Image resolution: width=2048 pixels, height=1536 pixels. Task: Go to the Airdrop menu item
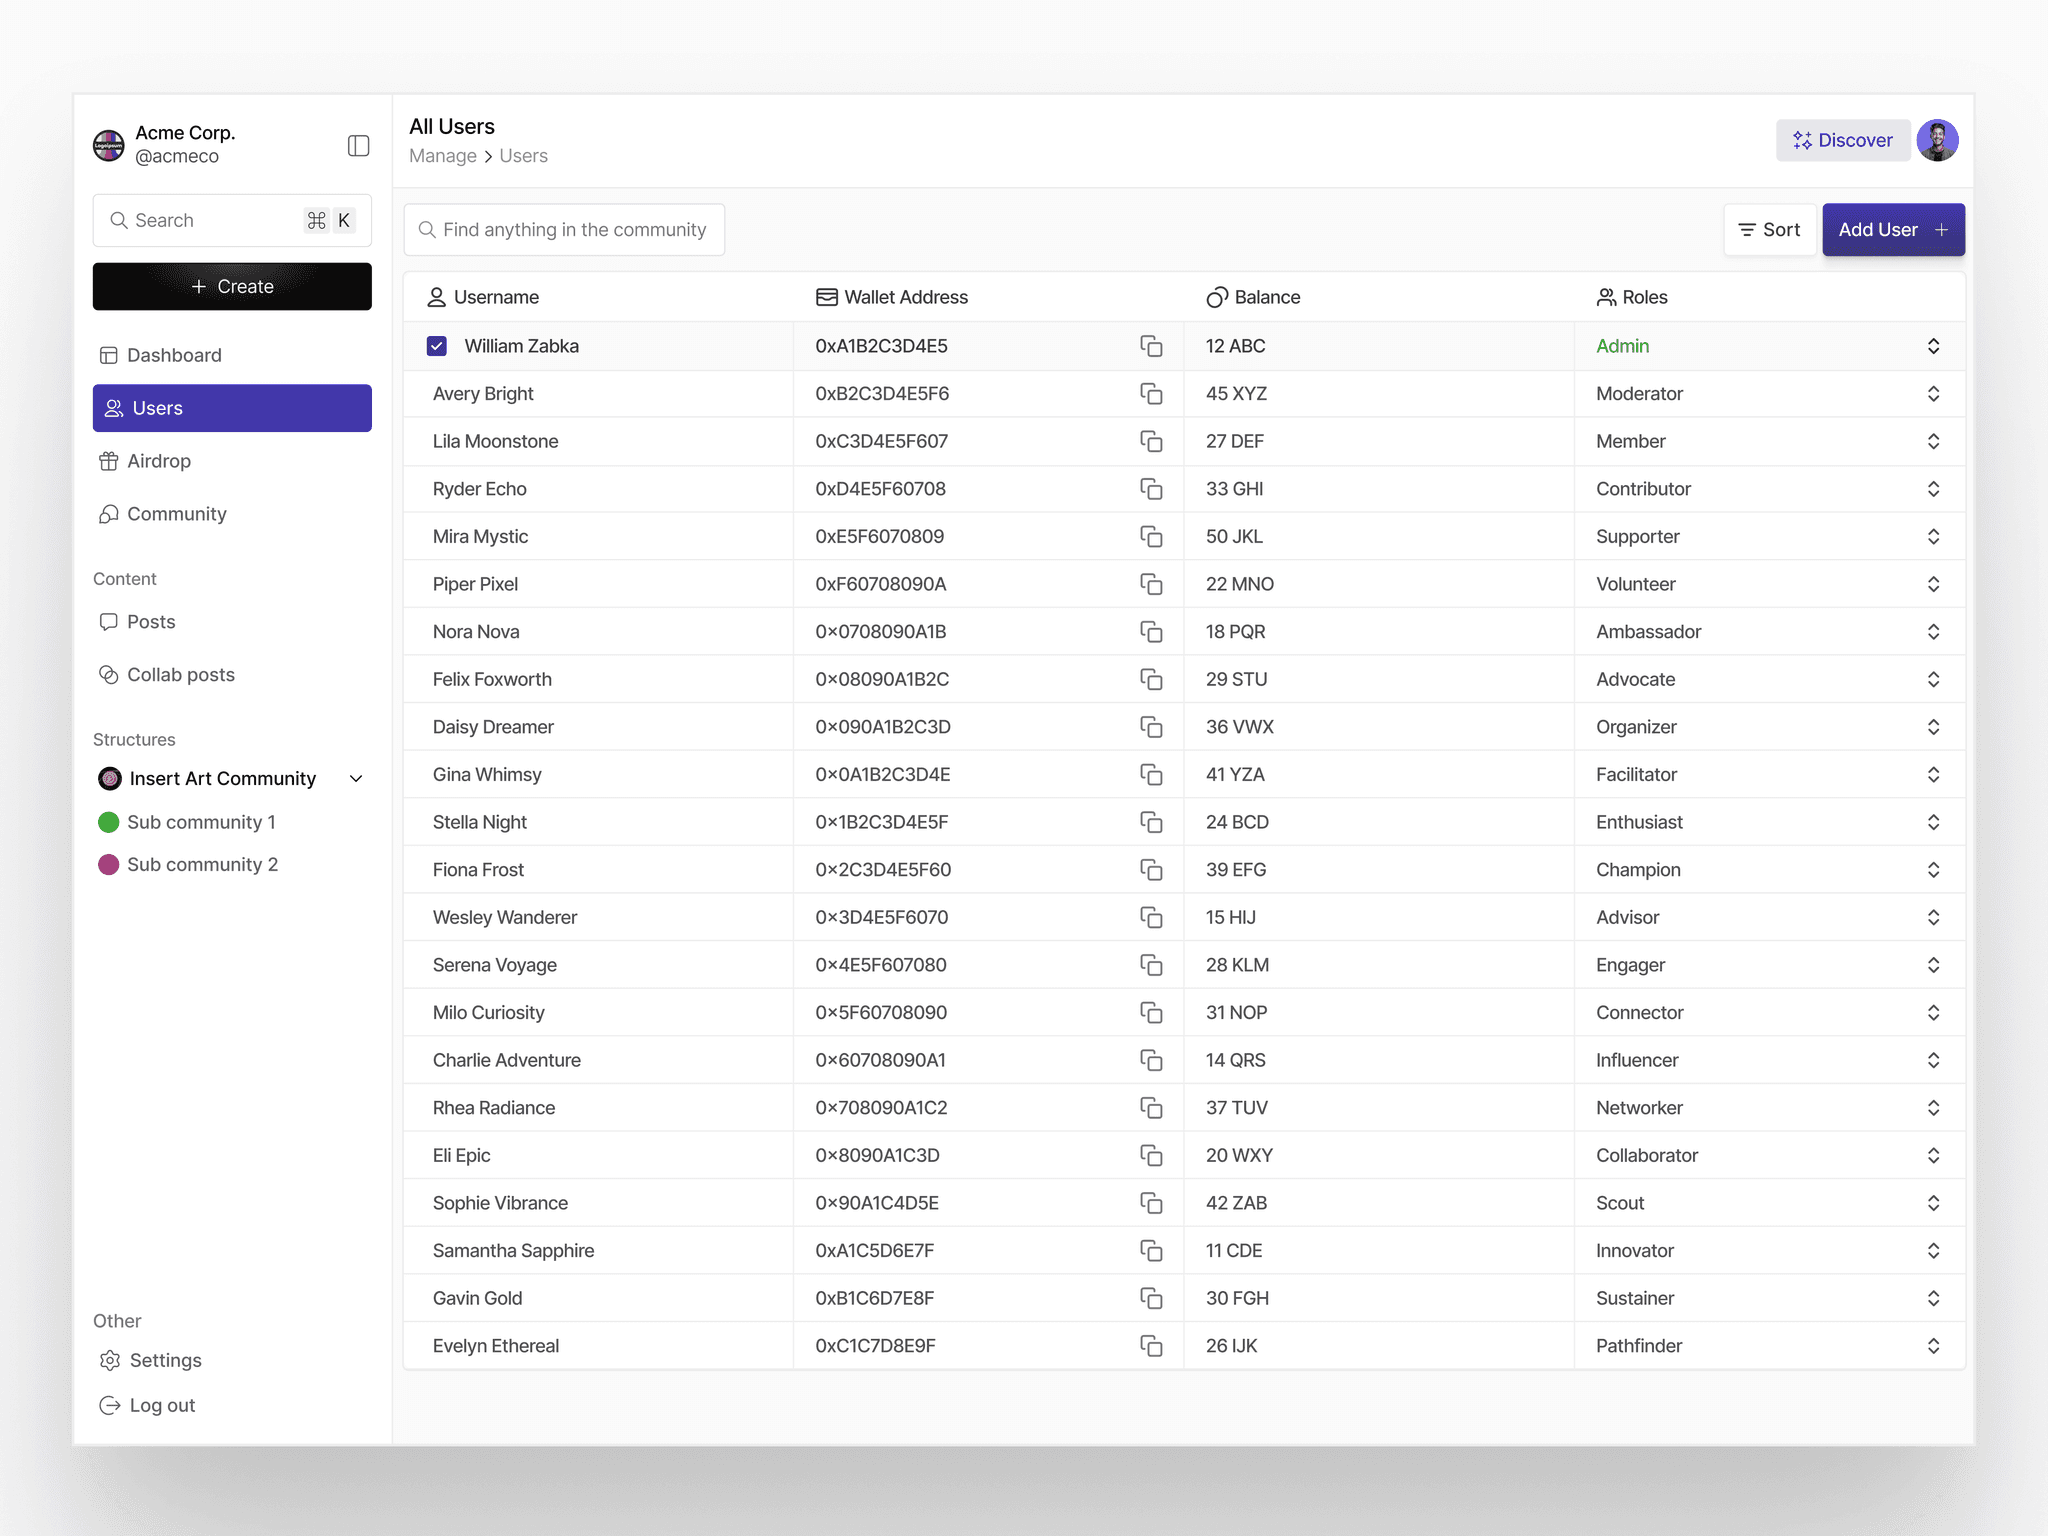[x=159, y=461]
